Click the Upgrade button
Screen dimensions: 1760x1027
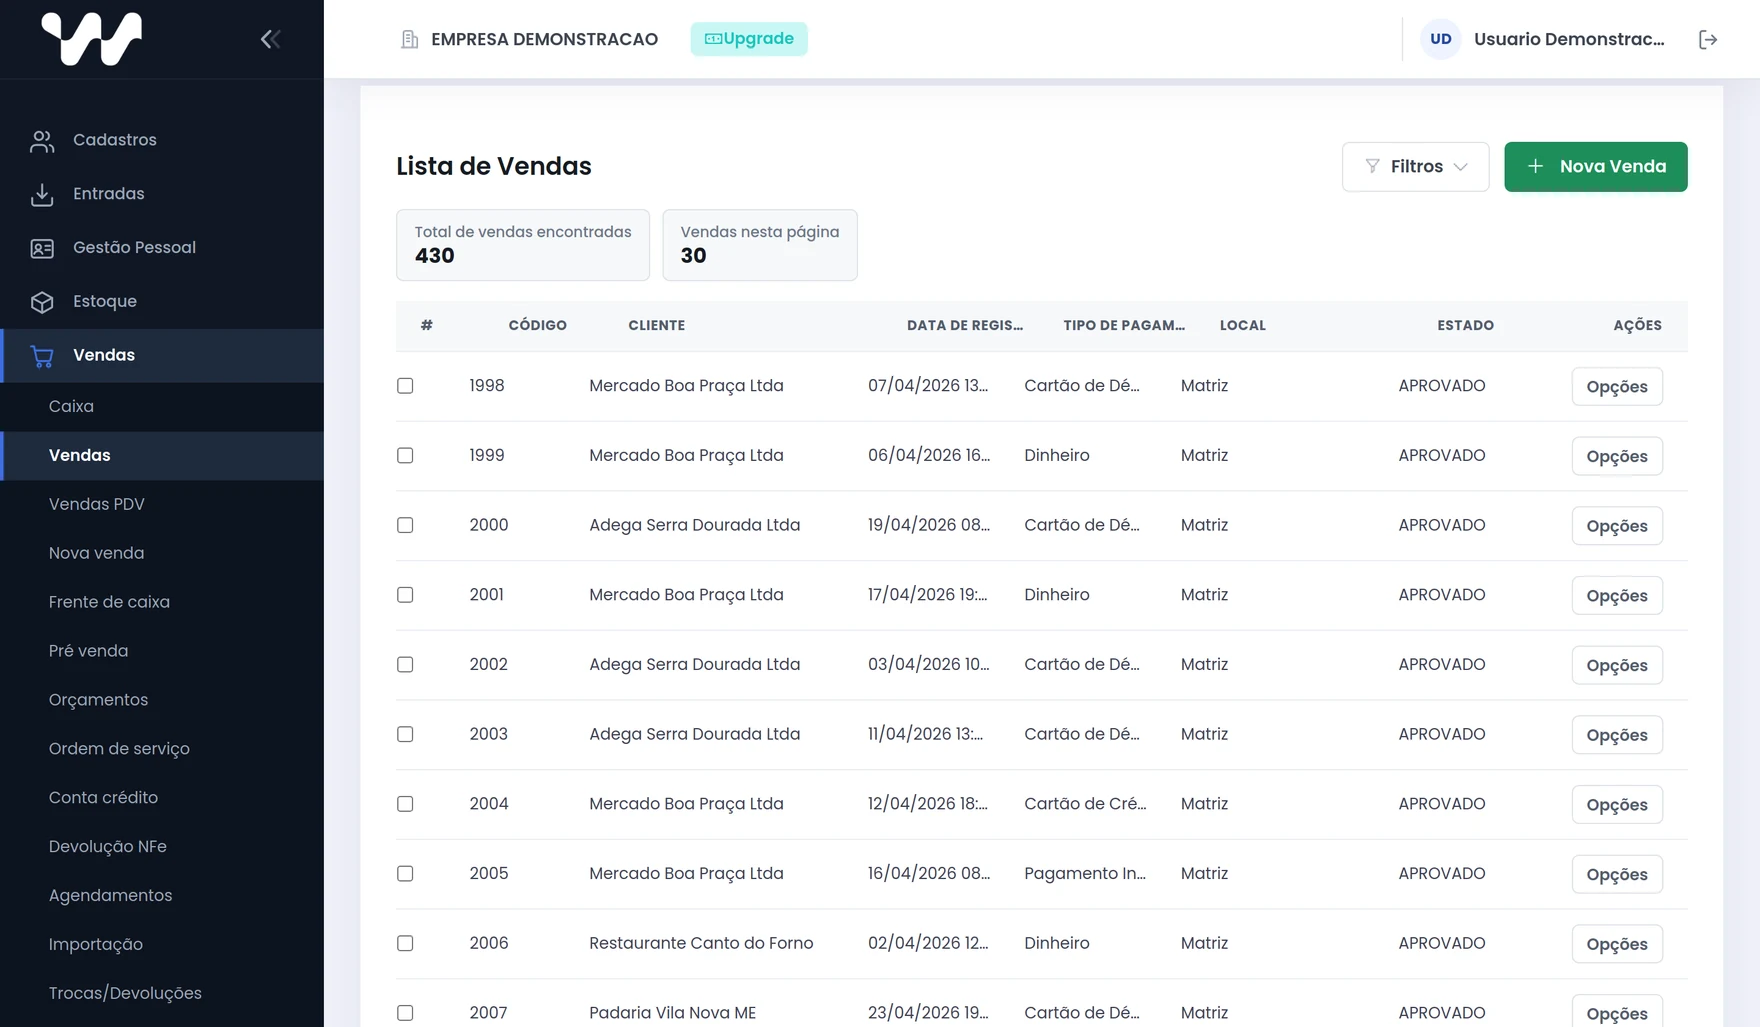coord(749,39)
